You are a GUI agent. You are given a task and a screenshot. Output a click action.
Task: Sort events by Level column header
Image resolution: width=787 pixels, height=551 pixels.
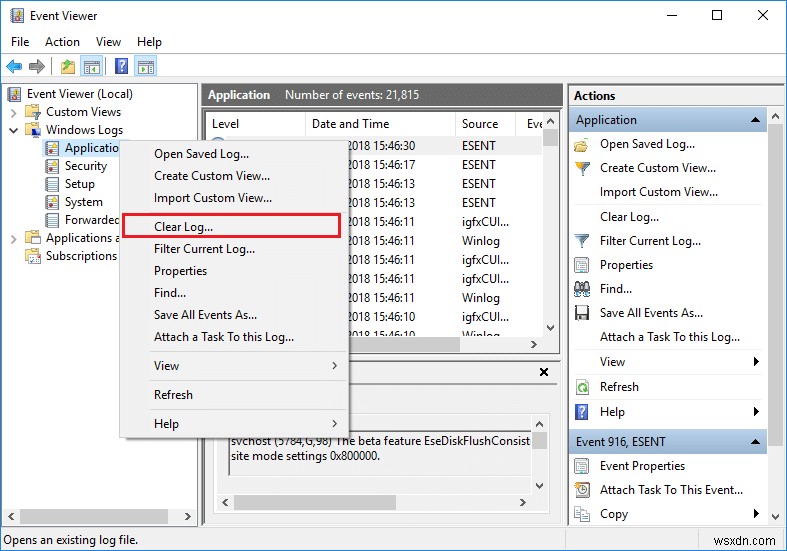[256, 124]
